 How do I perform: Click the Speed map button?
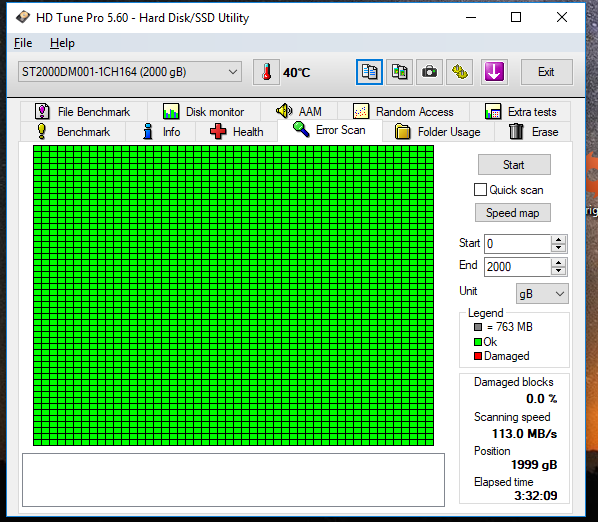(x=513, y=213)
